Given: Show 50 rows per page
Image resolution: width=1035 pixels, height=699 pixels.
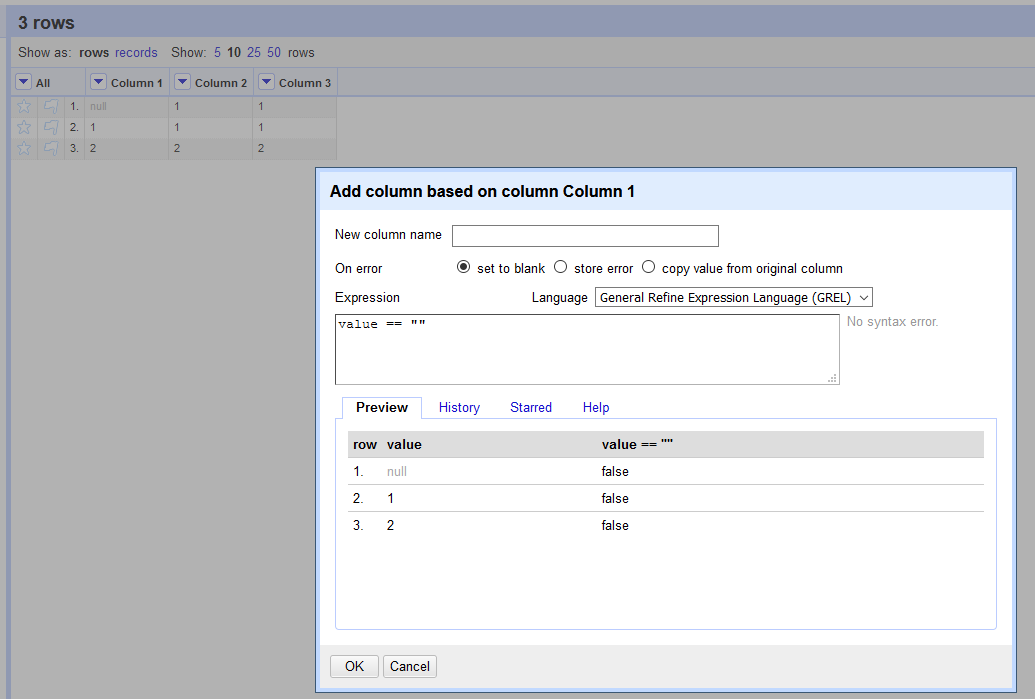Looking at the screenshot, I should [274, 52].
